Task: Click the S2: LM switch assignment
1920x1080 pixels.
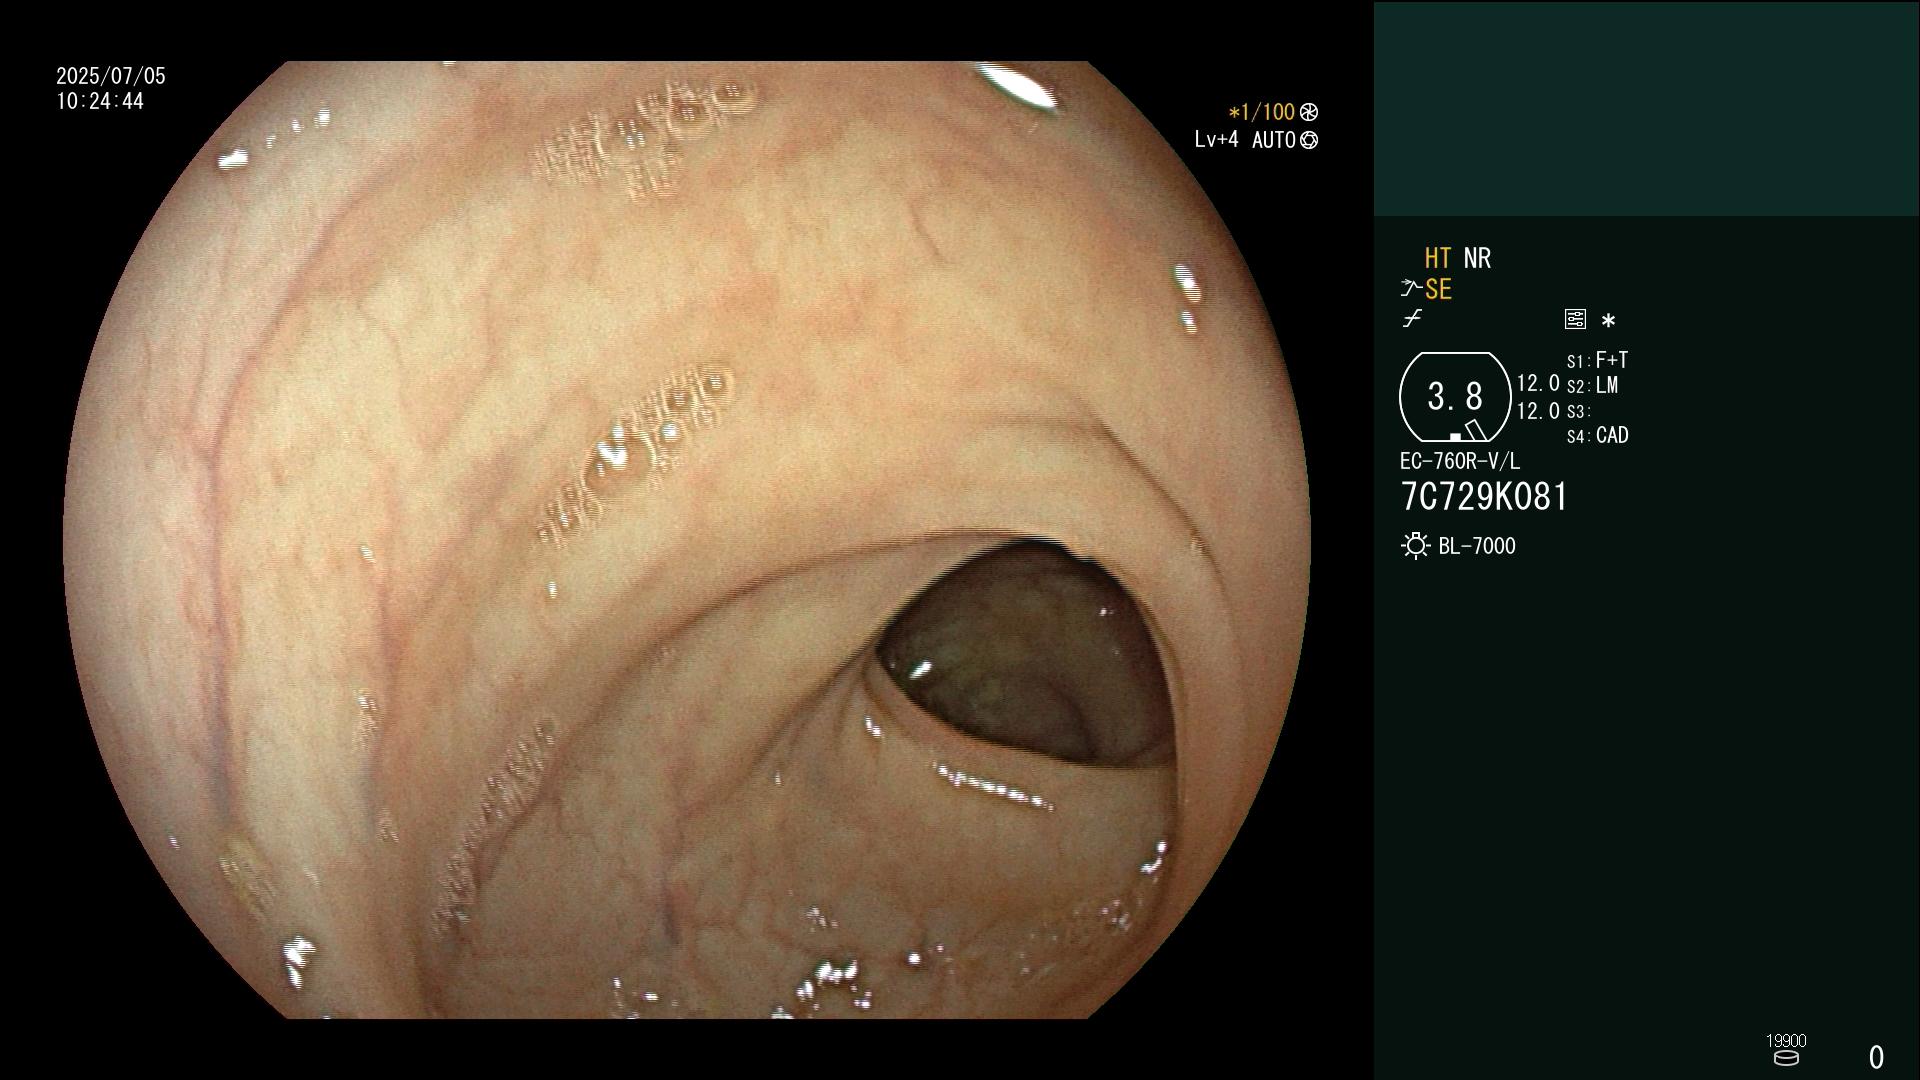Action: point(1593,386)
